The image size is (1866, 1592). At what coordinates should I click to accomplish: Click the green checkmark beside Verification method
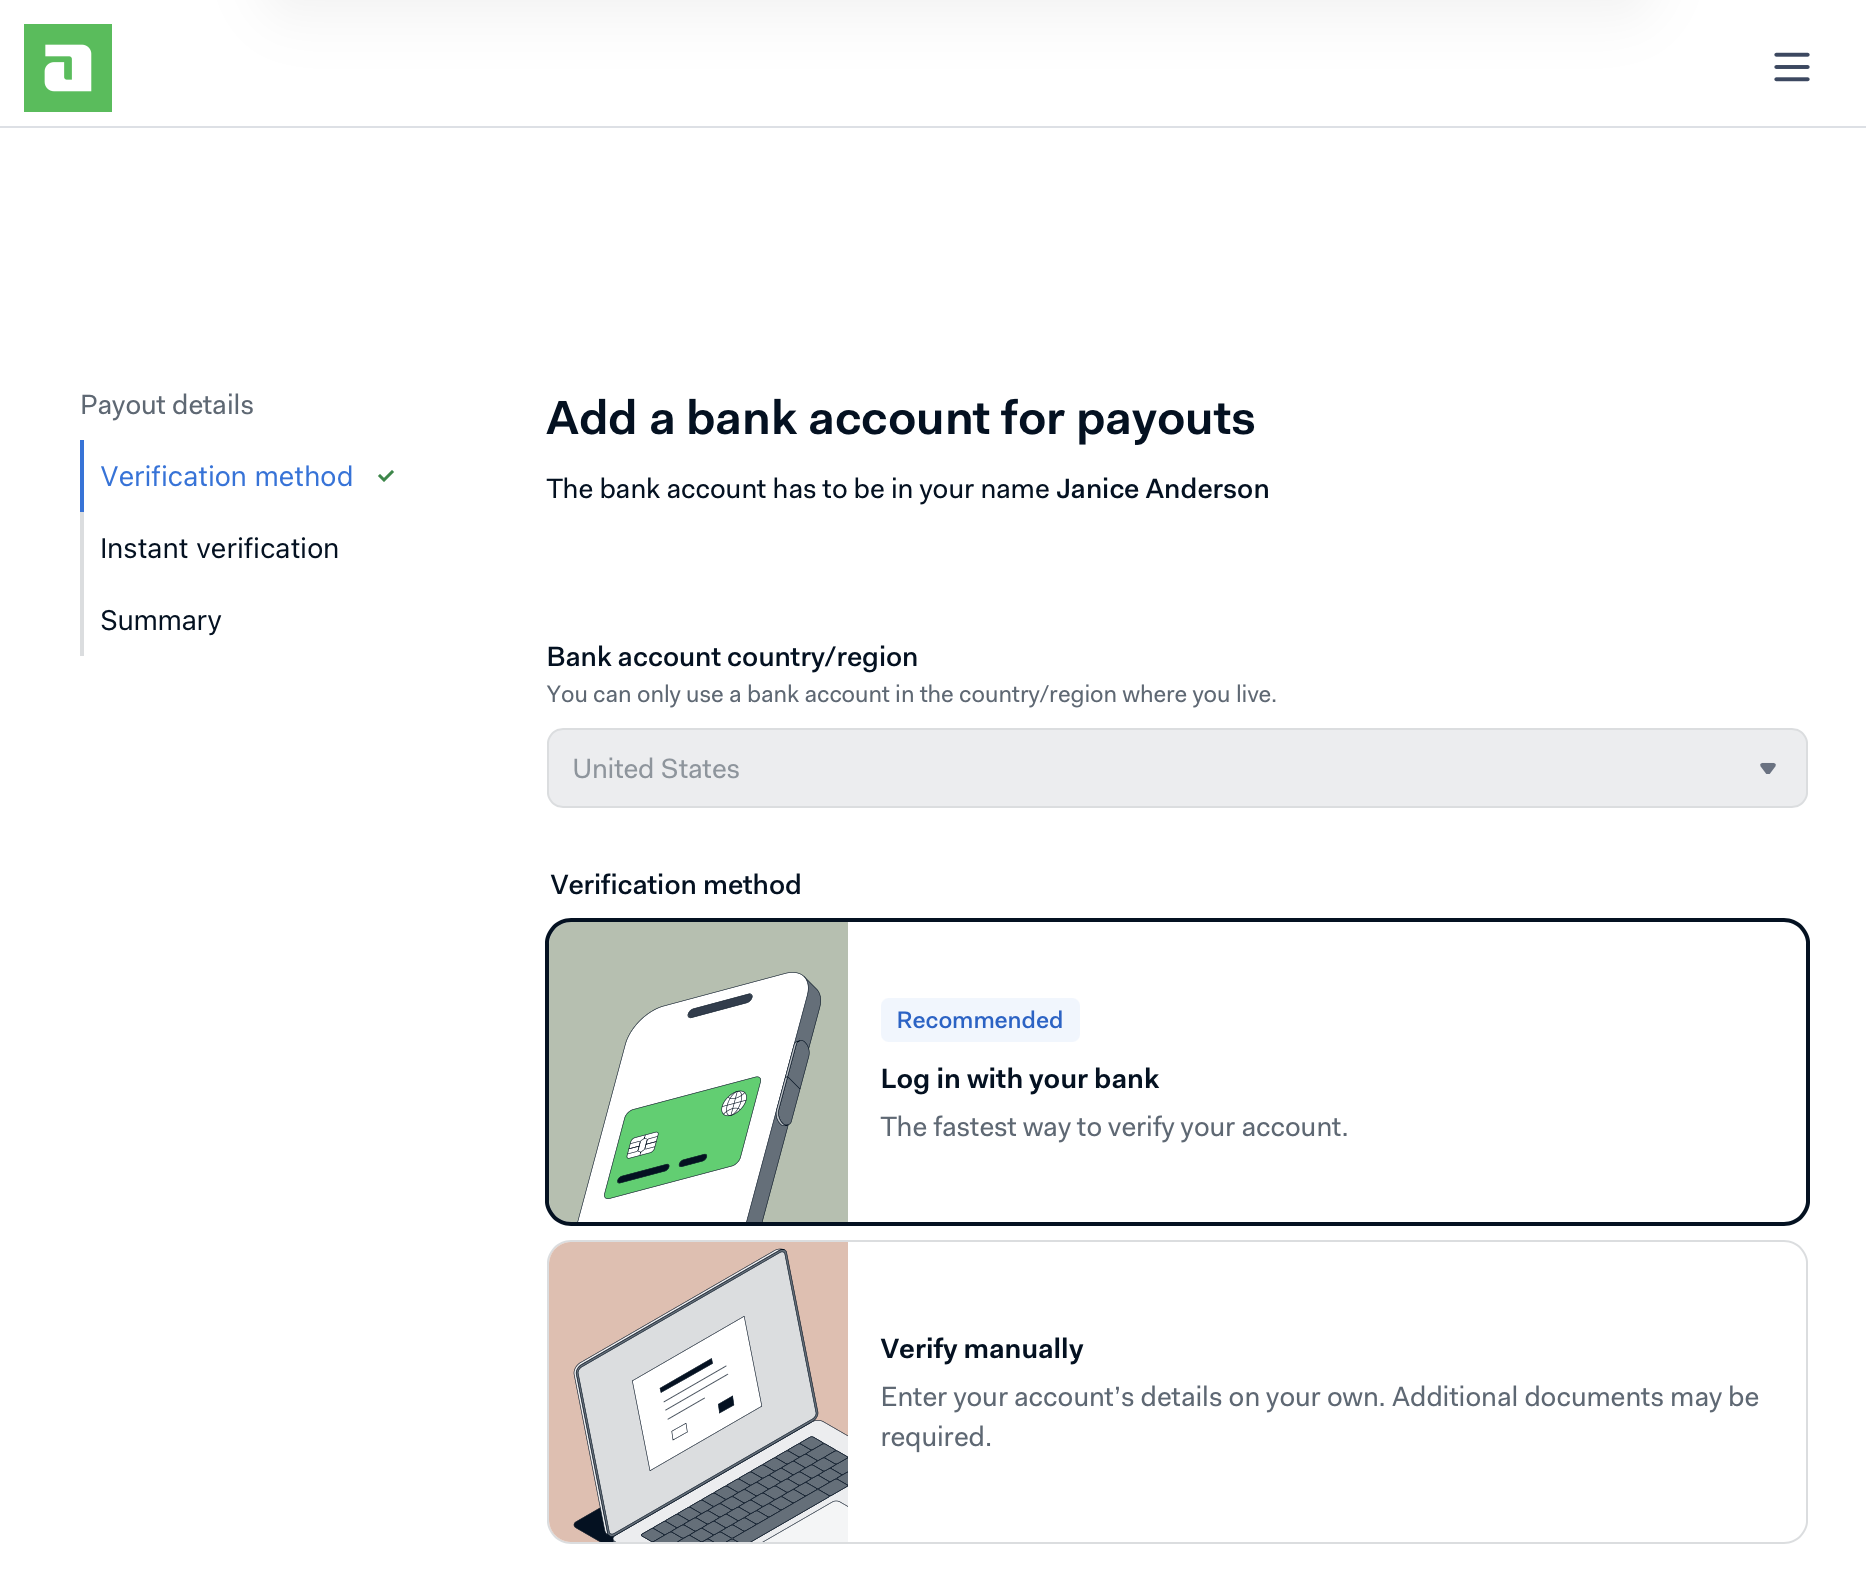click(386, 476)
